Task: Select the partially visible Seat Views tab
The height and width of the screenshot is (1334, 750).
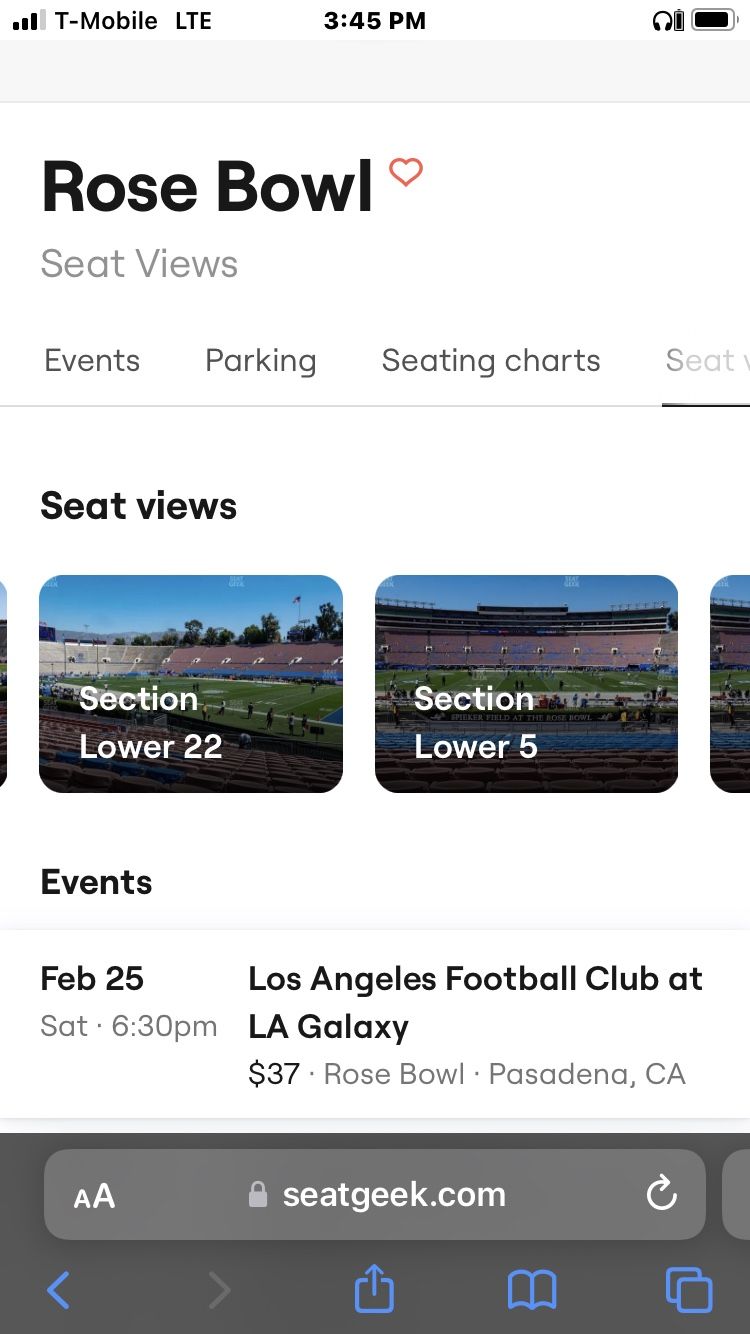Action: 706,361
